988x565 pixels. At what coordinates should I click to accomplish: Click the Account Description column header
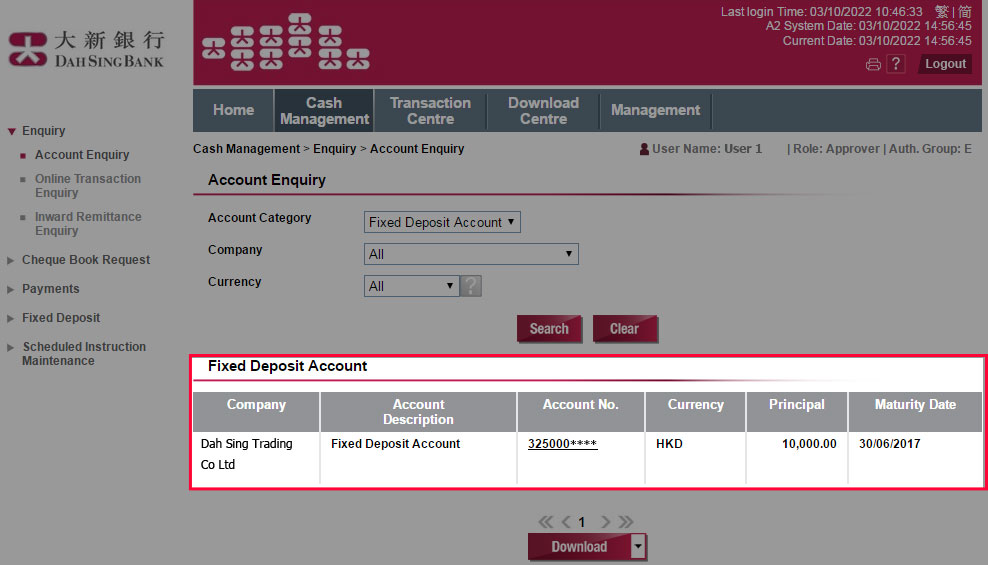[418, 412]
